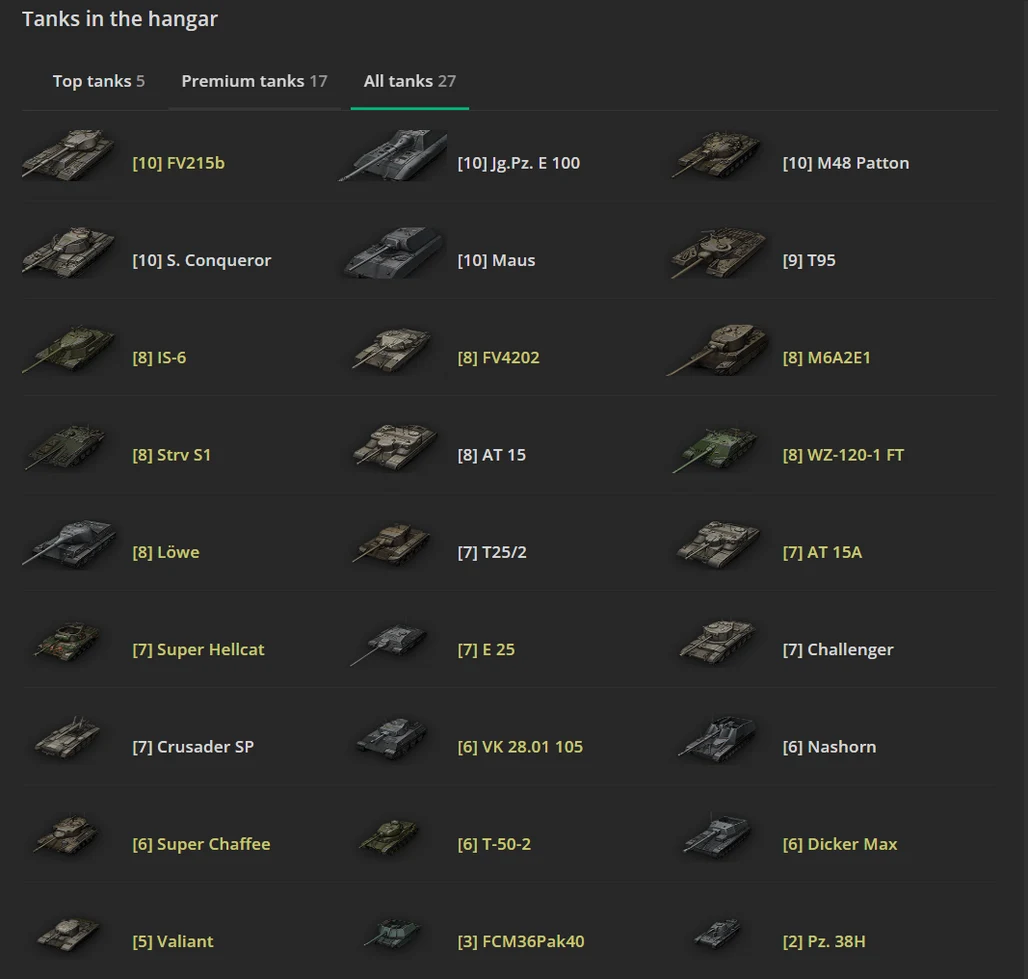Select the [8] FV4202 name
This screenshot has width=1028, height=979.
[x=498, y=358]
